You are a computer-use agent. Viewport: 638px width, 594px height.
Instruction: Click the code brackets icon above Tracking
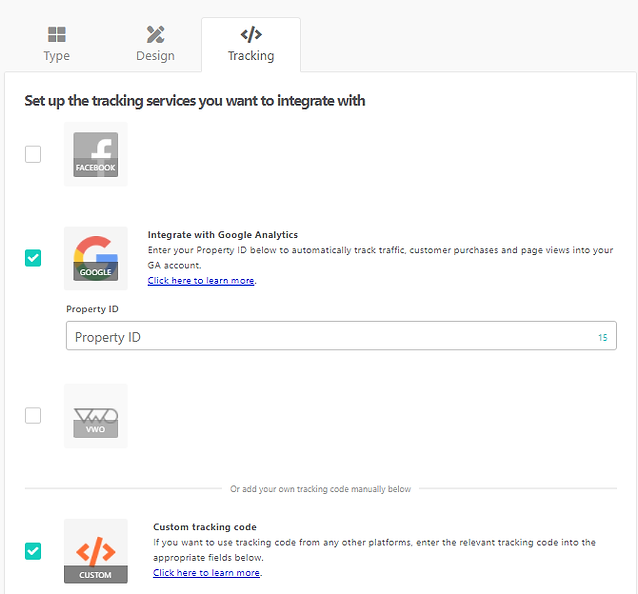(251, 35)
